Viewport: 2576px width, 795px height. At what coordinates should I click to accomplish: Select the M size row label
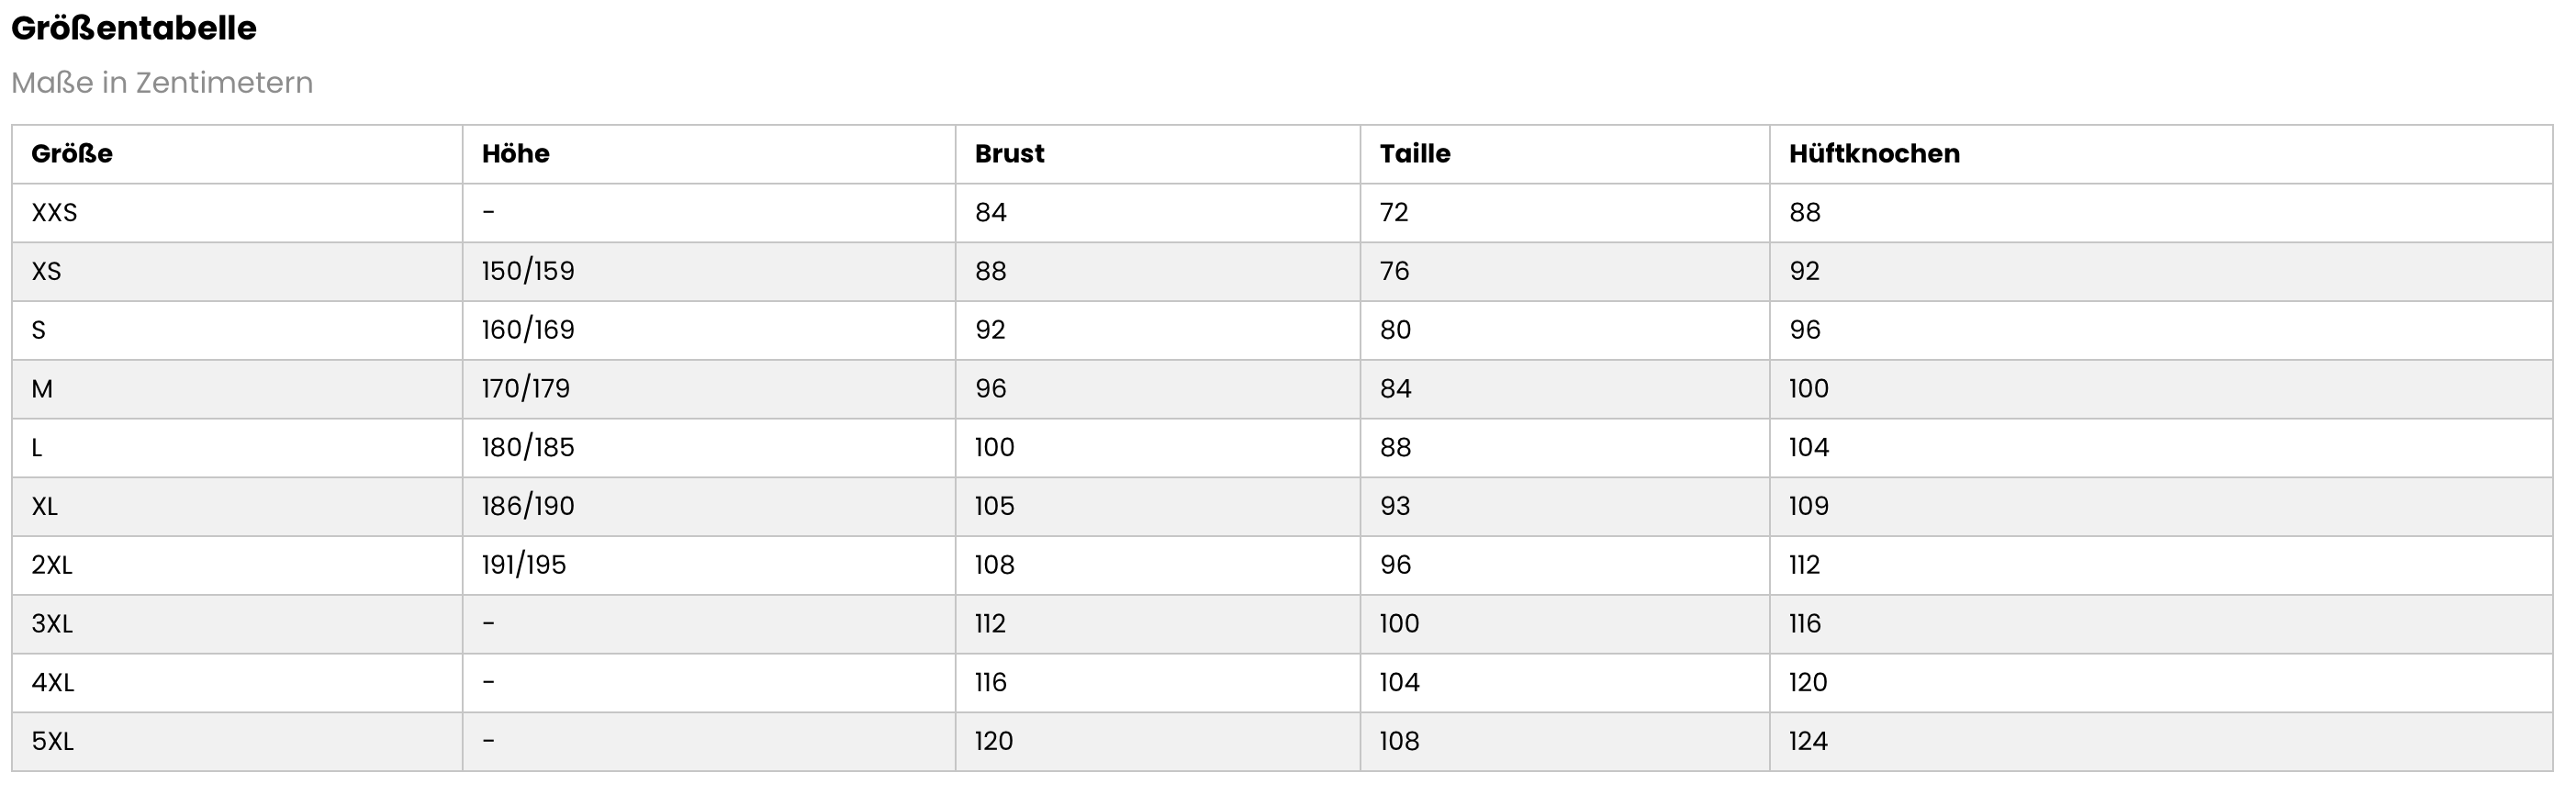(42, 389)
